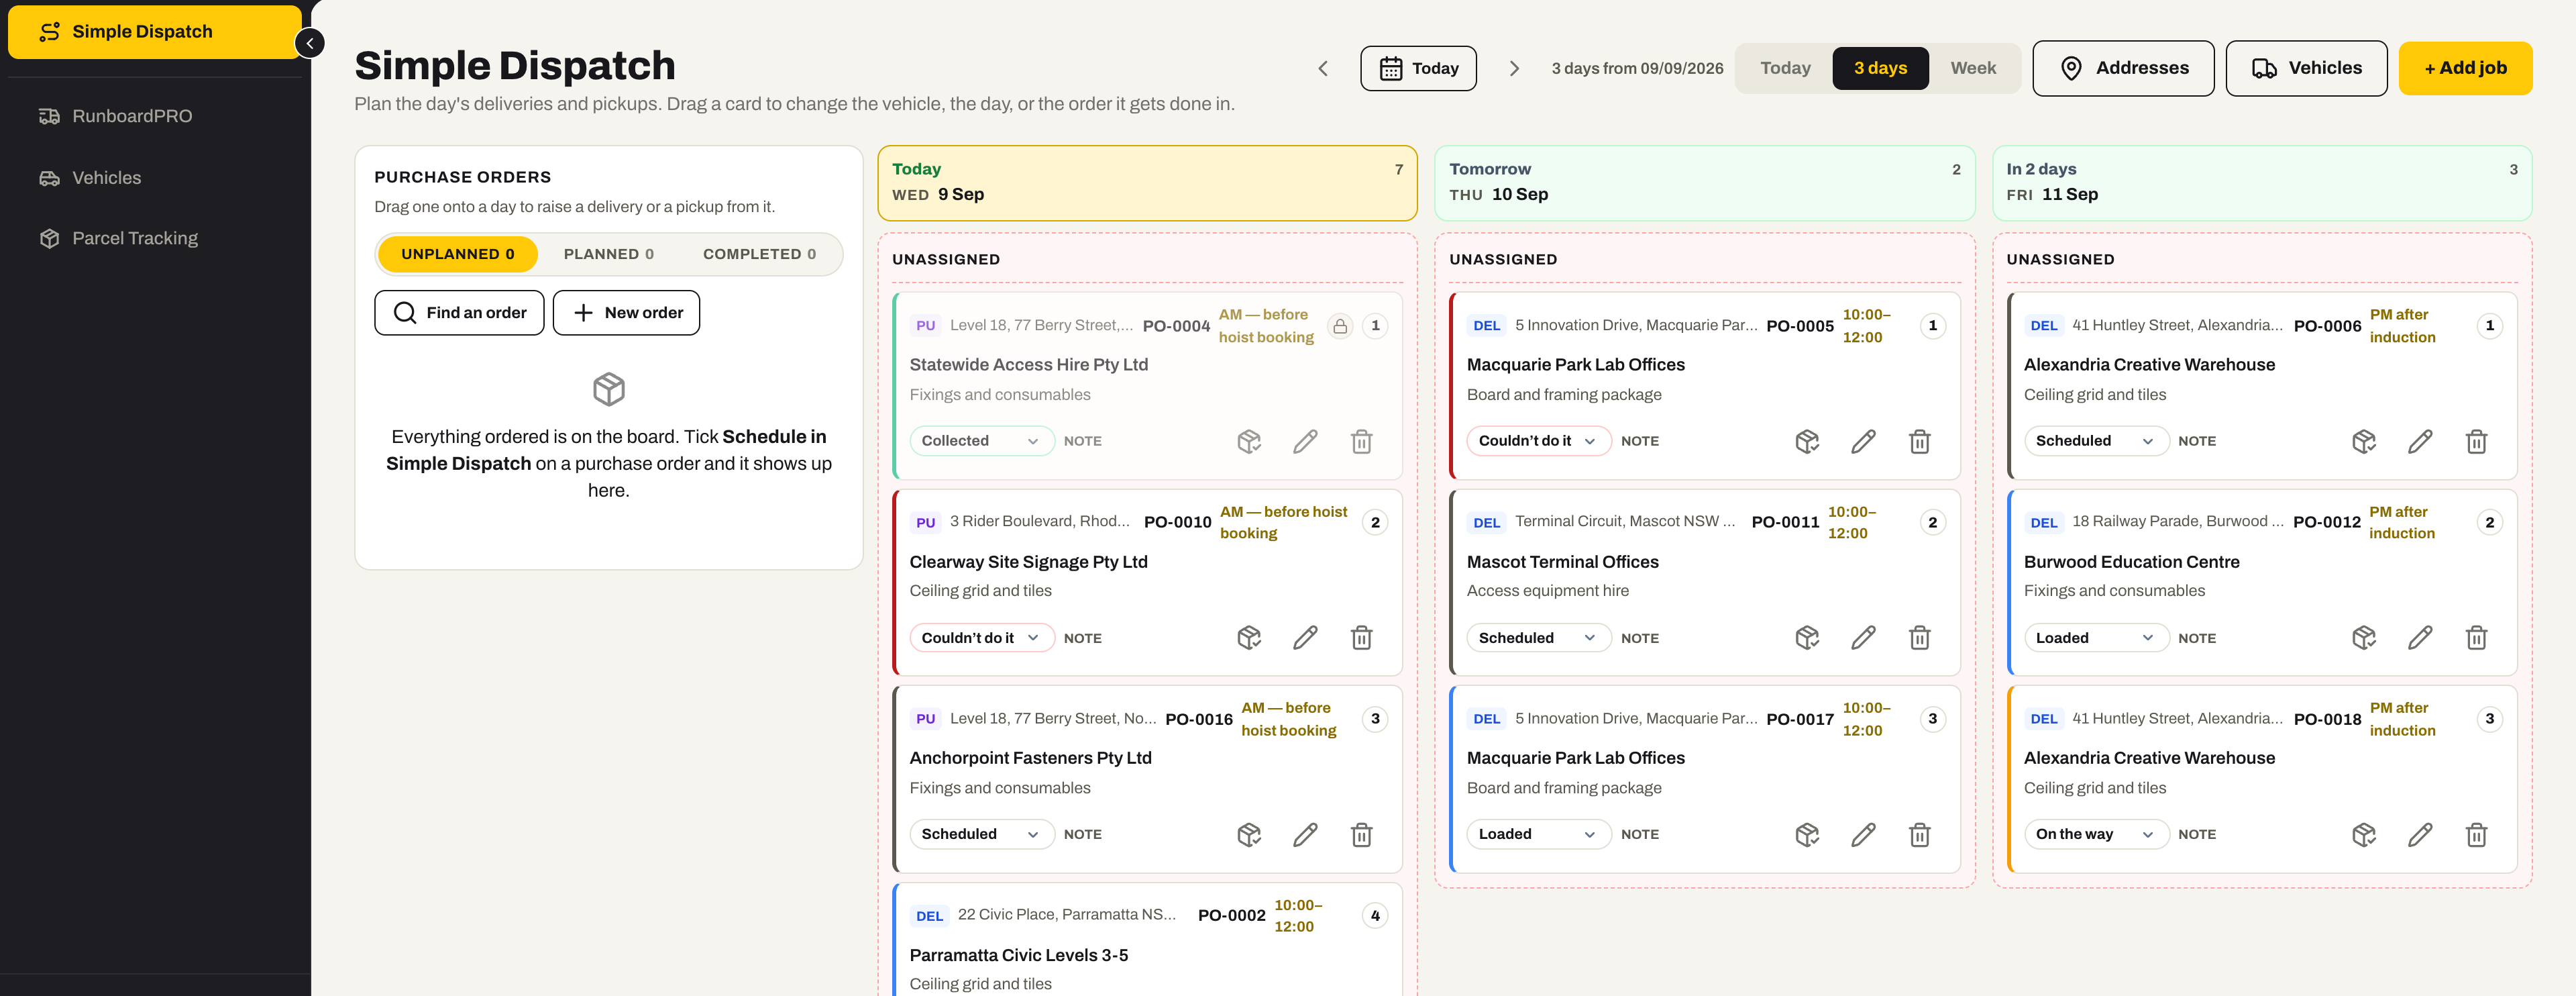Delete job PO-0010 with trash icon
The image size is (2576, 996).
(x=1361, y=638)
